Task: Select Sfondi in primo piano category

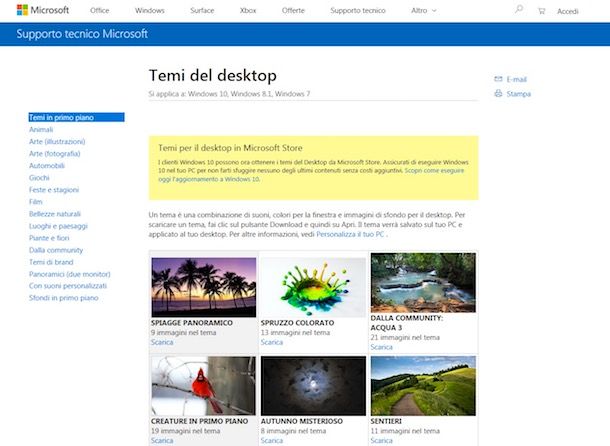Action: tap(63, 298)
